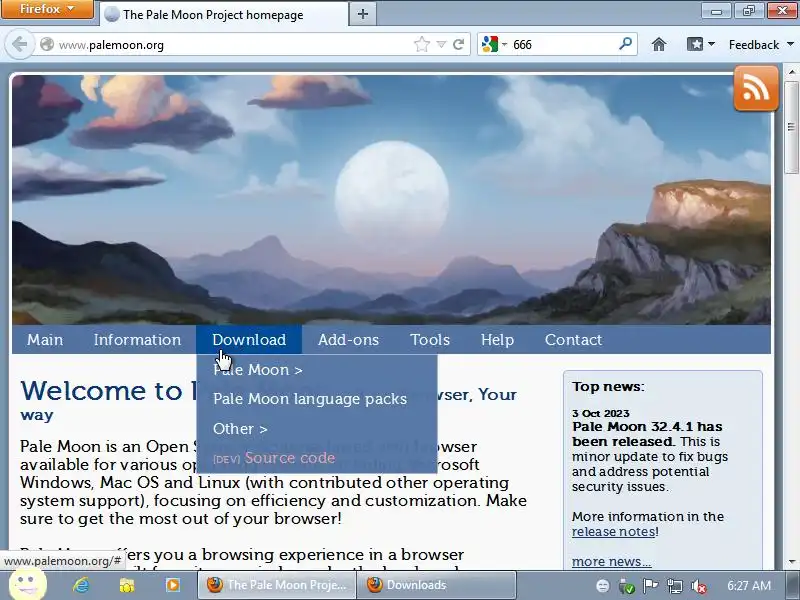
Task: Click the smiley tray icon
Action: (603, 586)
